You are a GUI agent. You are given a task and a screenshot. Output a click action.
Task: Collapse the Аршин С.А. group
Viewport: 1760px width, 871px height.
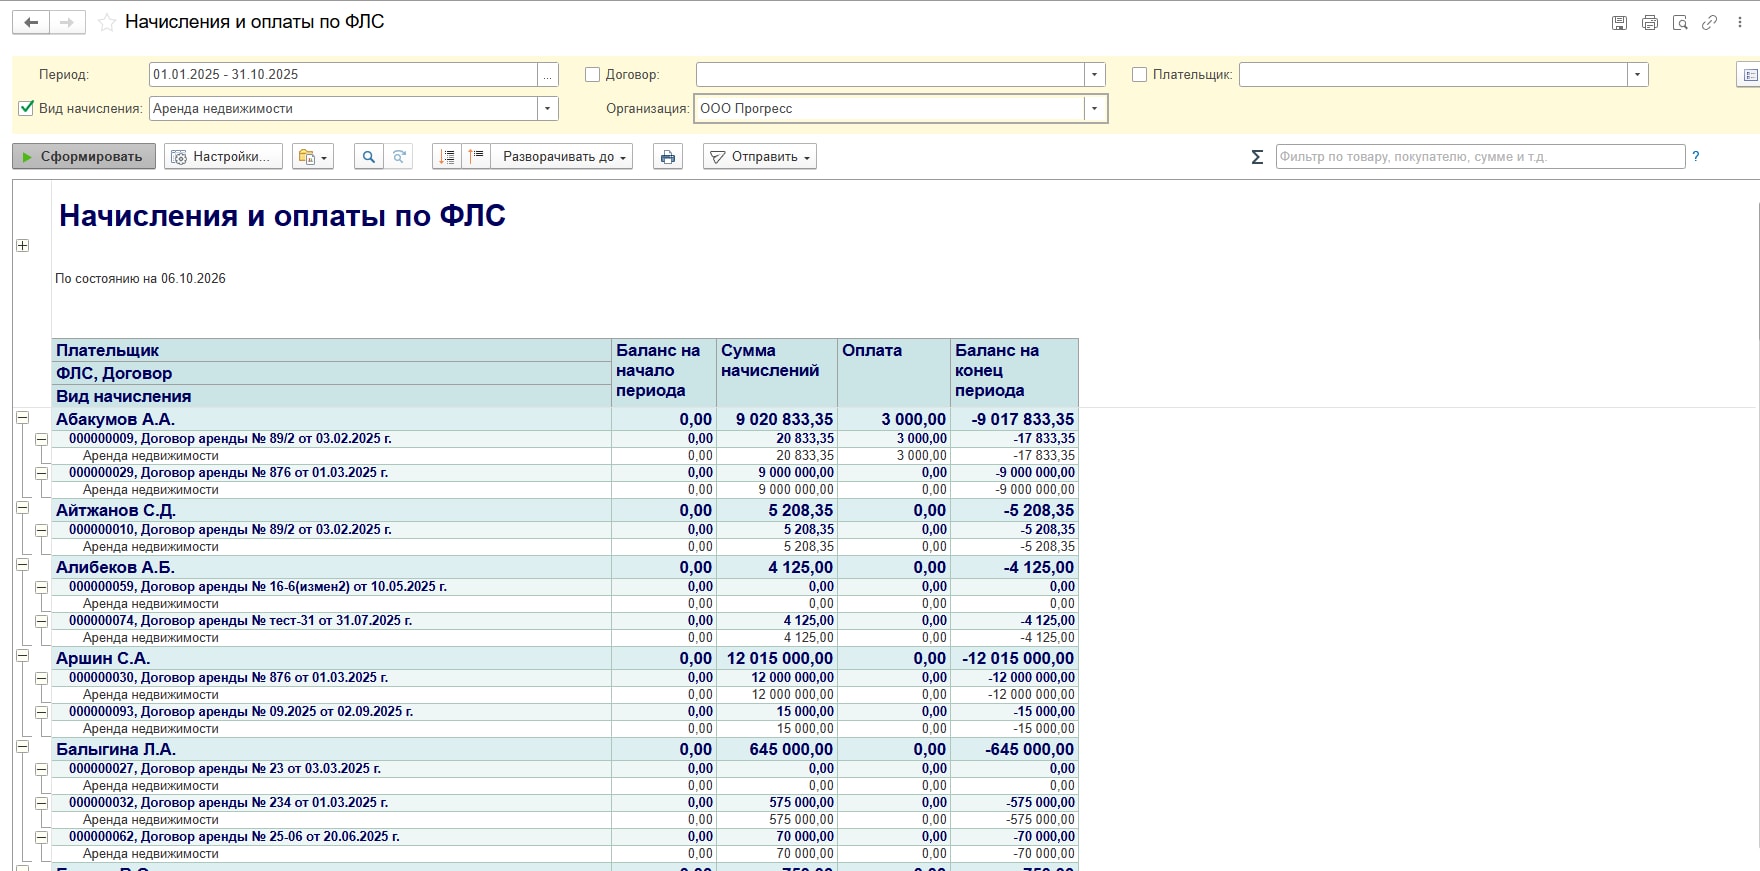(22, 657)
